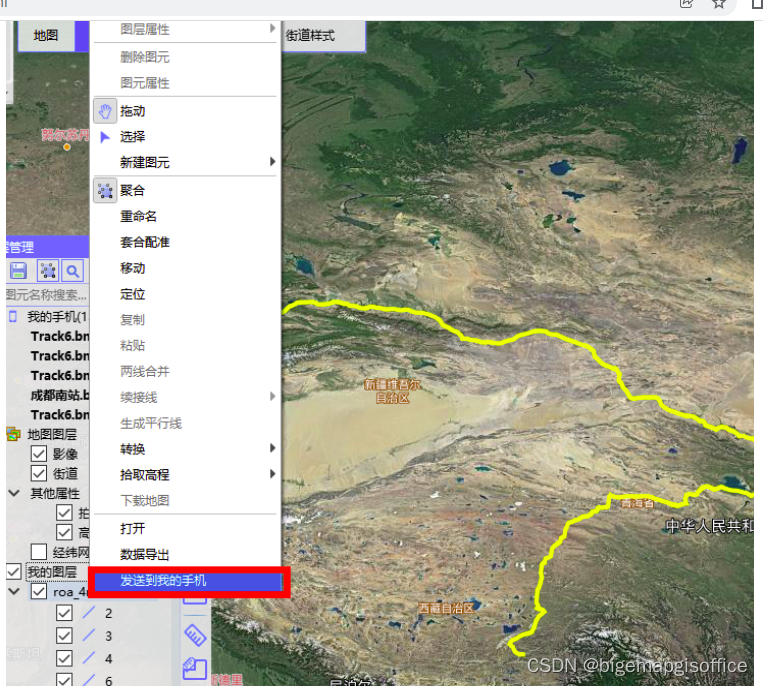Click the cluster icon beside 聚合

[x=105, y=190]
